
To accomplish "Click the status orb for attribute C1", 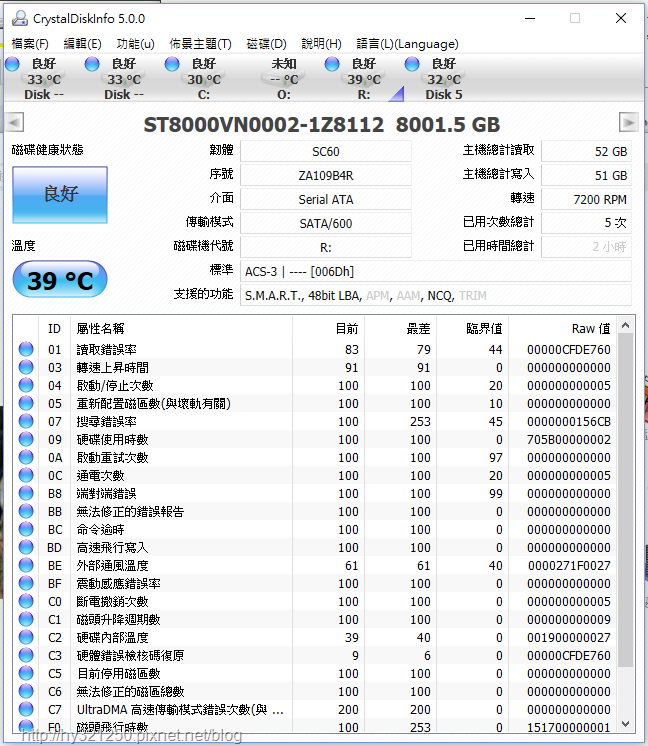I will (x=26, y=619).
